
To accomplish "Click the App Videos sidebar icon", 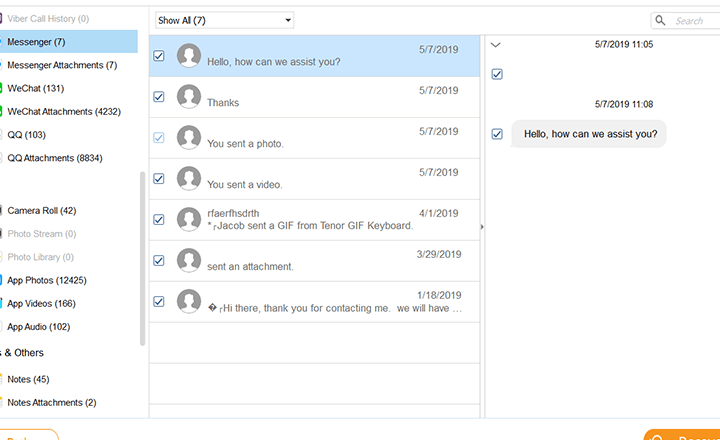I will coord(1,303).
